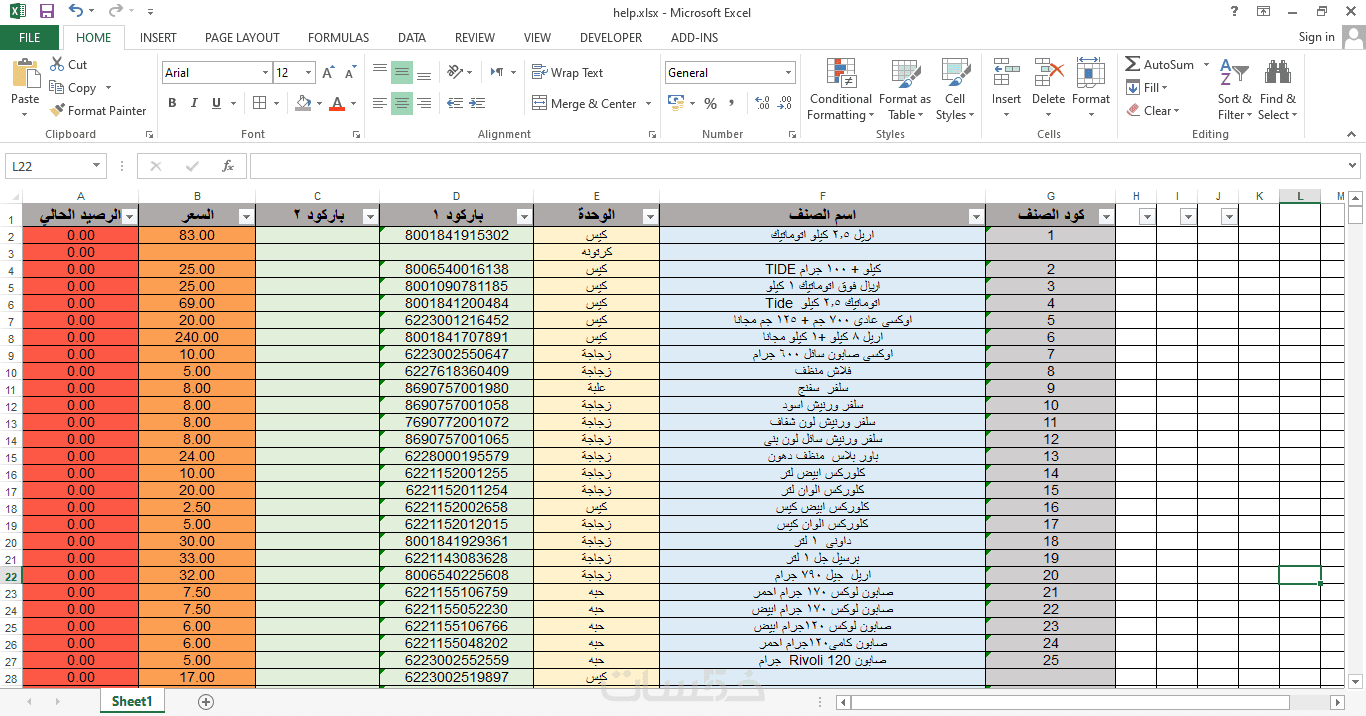Open Find & Select binoculars menu
The image size is (1366, 716).
pos(1277,90)
